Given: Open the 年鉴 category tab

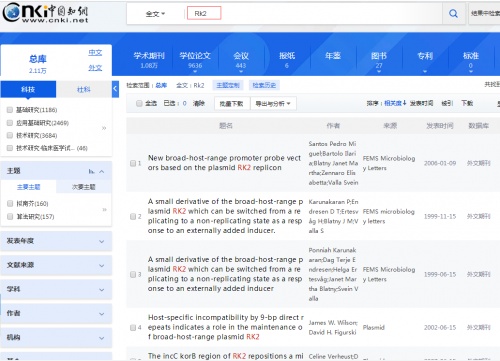Looking at the screenshot, I should [333, 56].
